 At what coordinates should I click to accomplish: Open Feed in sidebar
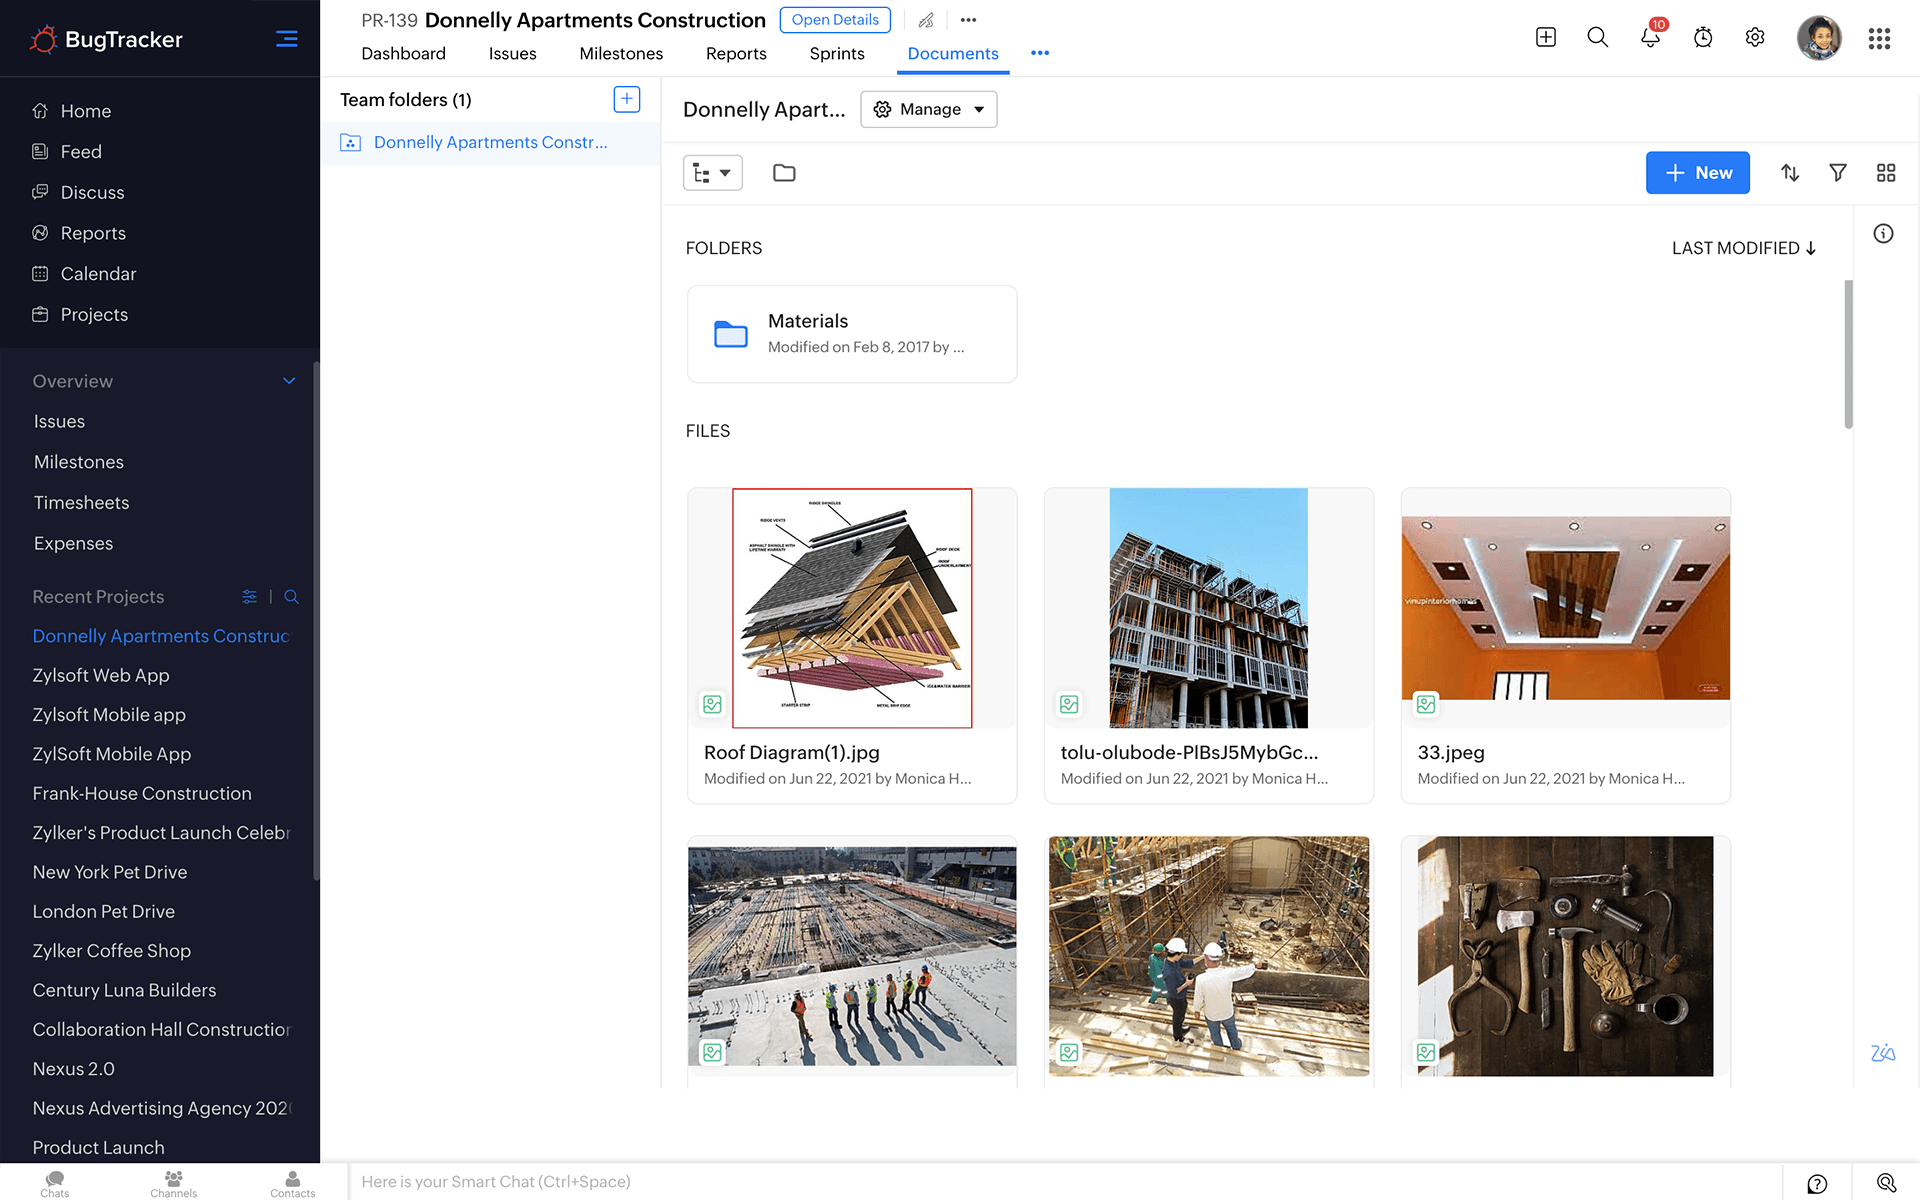tap(80, 152)
